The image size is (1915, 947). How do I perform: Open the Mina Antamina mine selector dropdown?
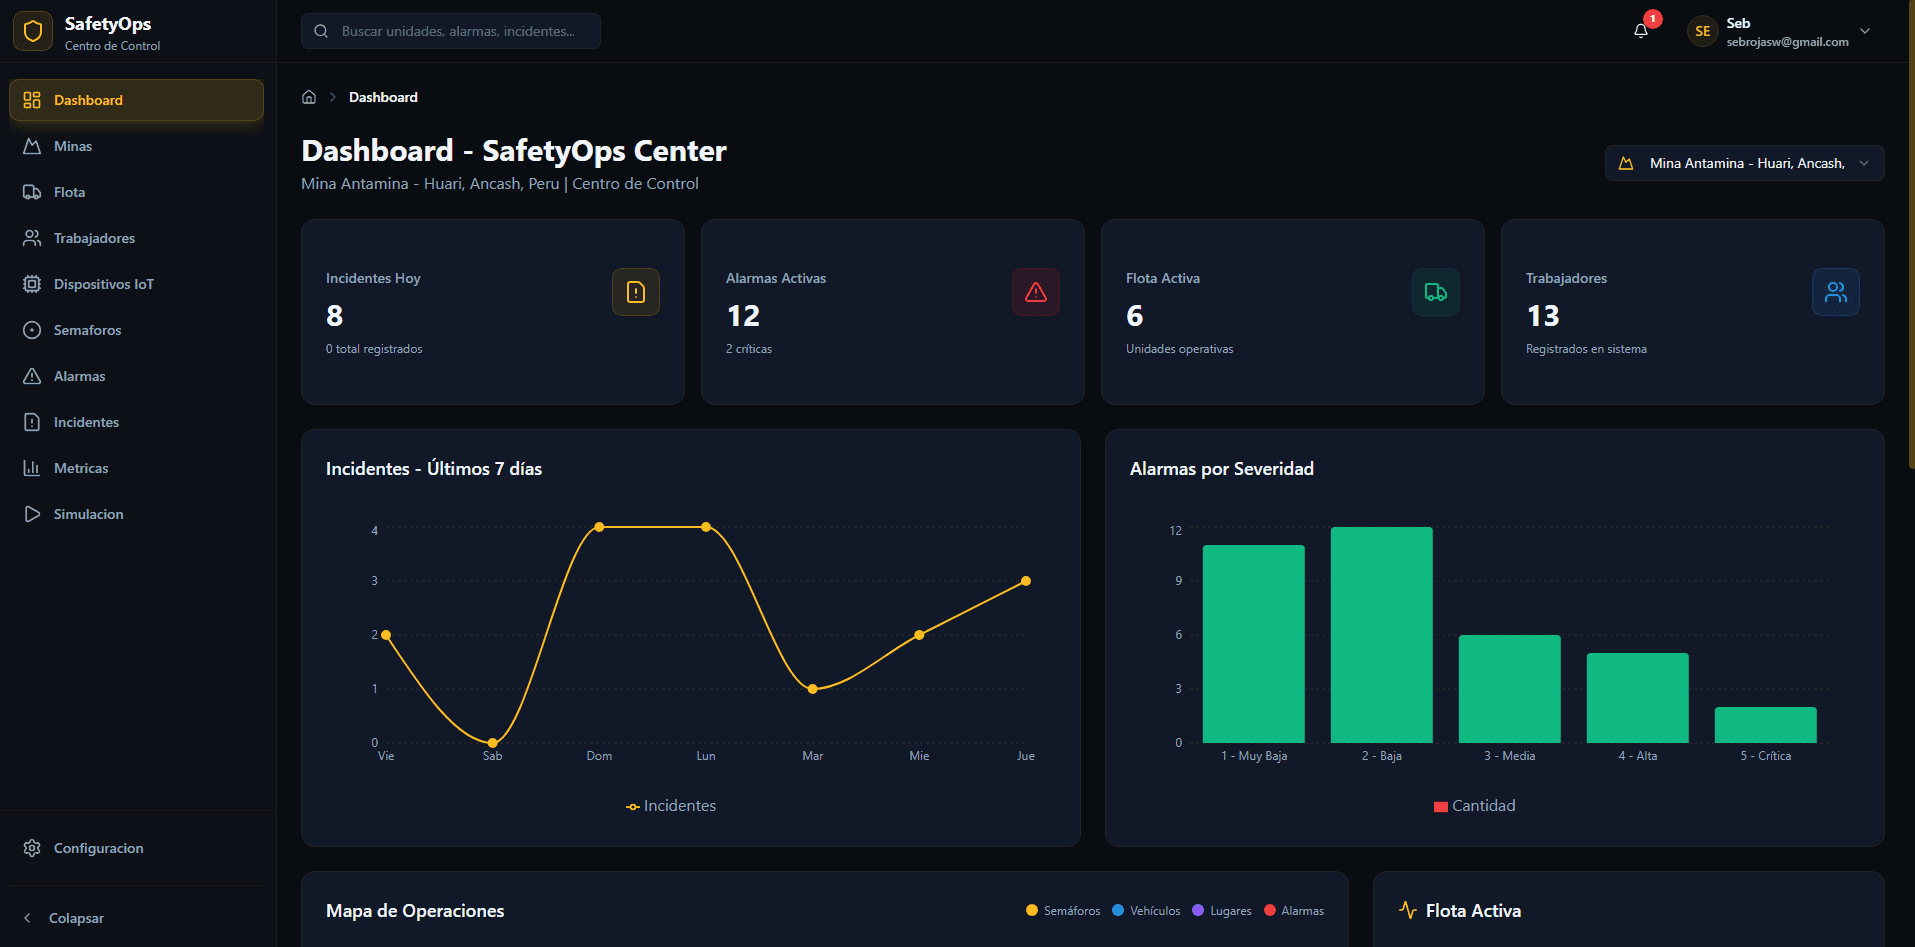click(1743, 162)
